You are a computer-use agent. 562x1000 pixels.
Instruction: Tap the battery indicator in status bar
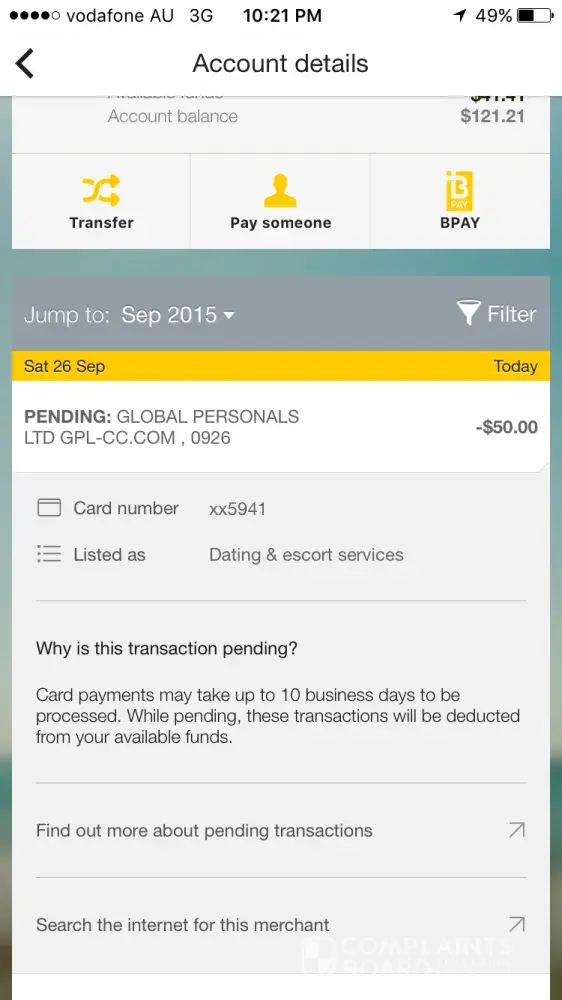coord(535,15)
